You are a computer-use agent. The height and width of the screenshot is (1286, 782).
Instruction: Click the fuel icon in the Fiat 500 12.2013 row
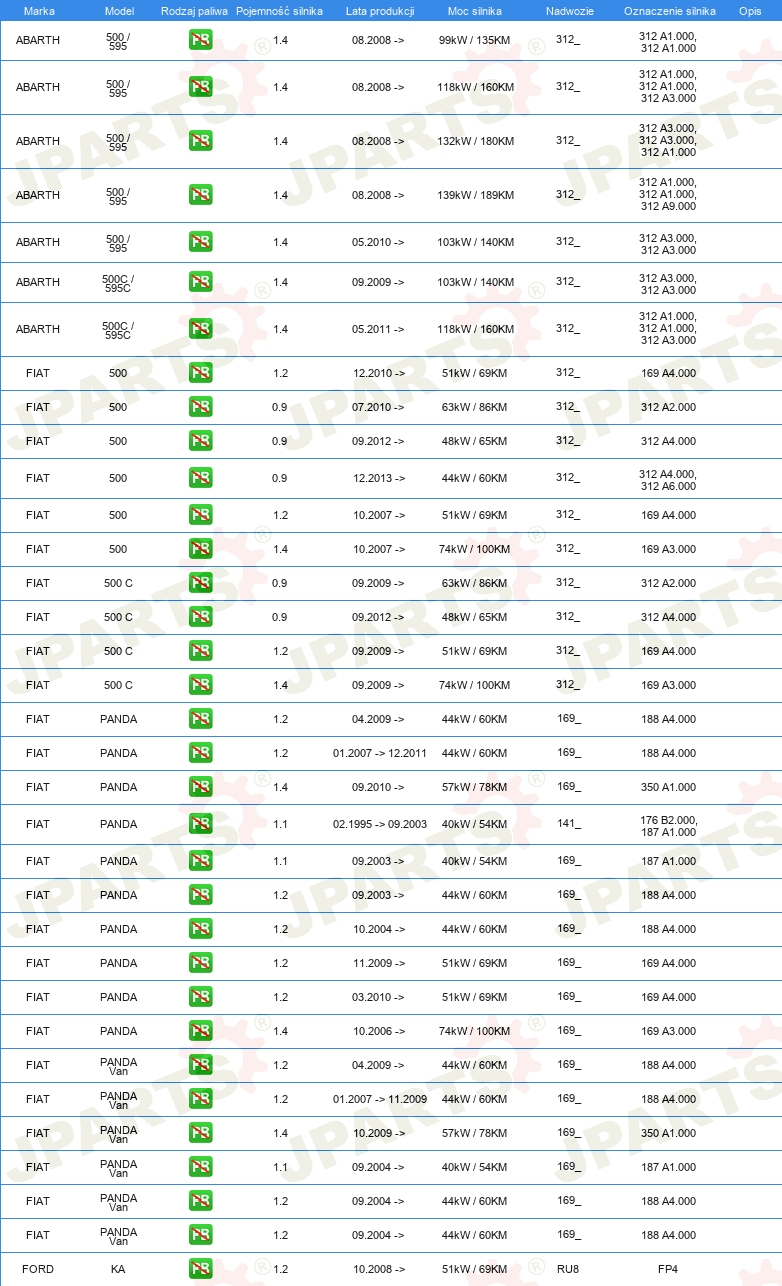pyautogui.click(x=200, y=479)
